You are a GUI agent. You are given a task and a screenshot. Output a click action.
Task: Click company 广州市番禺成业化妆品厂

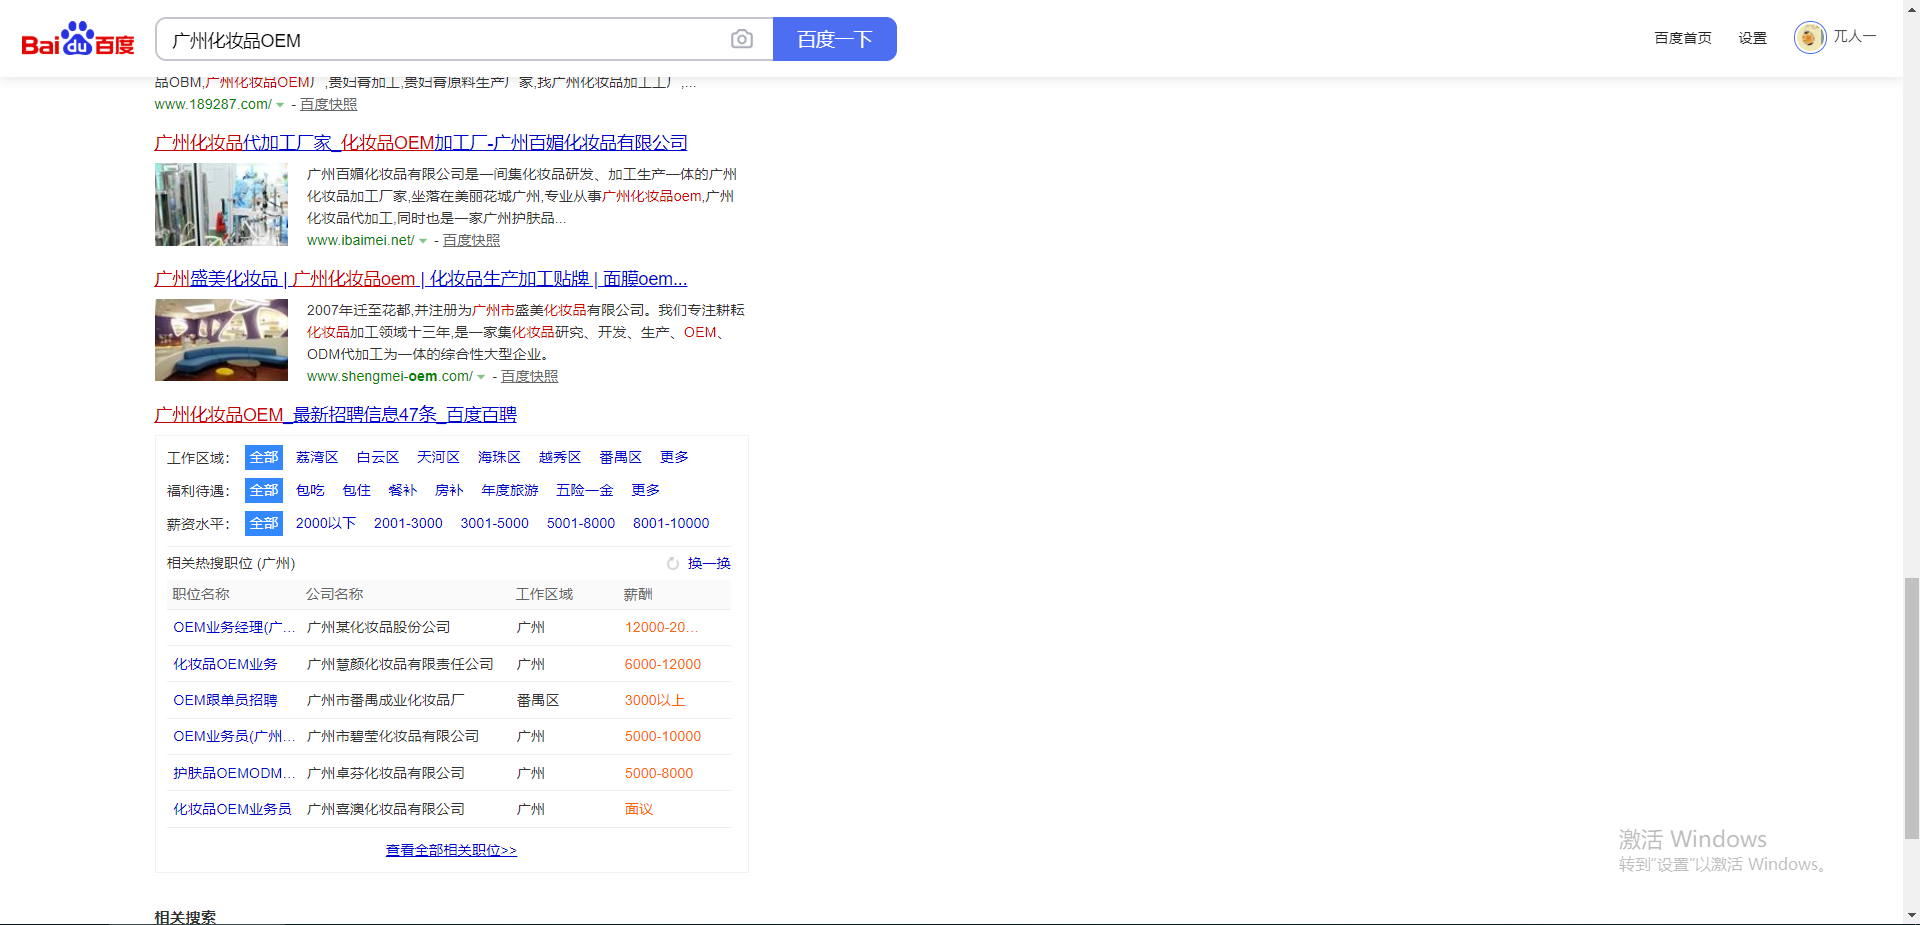click(386, 700)
